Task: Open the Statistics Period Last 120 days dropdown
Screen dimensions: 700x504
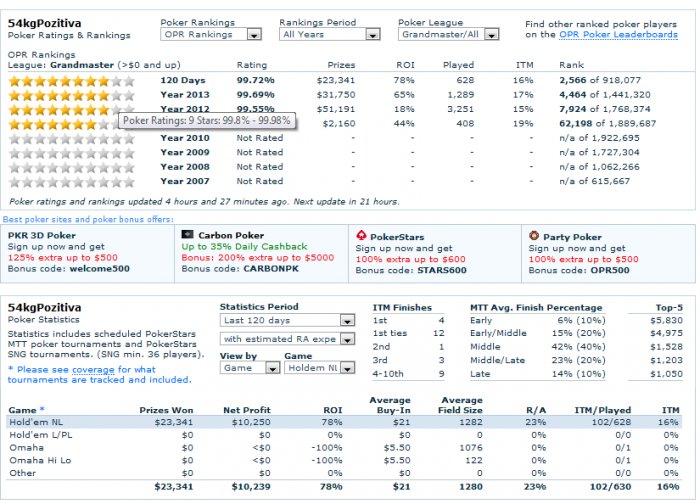Action: (x=287, y=320)
